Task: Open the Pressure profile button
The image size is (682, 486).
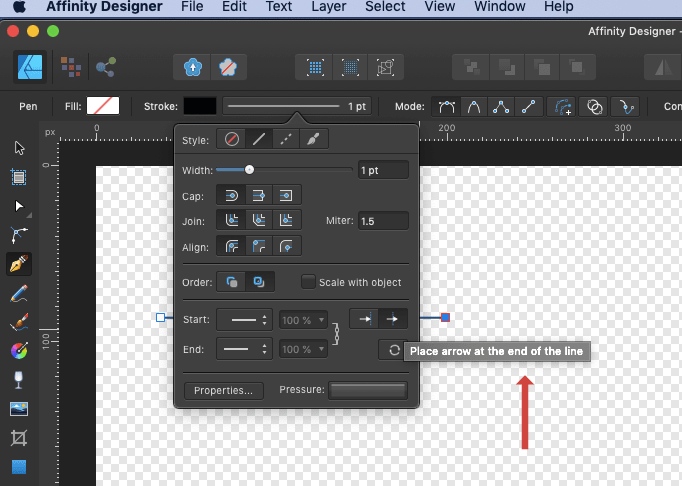Action: click(367, 390)
